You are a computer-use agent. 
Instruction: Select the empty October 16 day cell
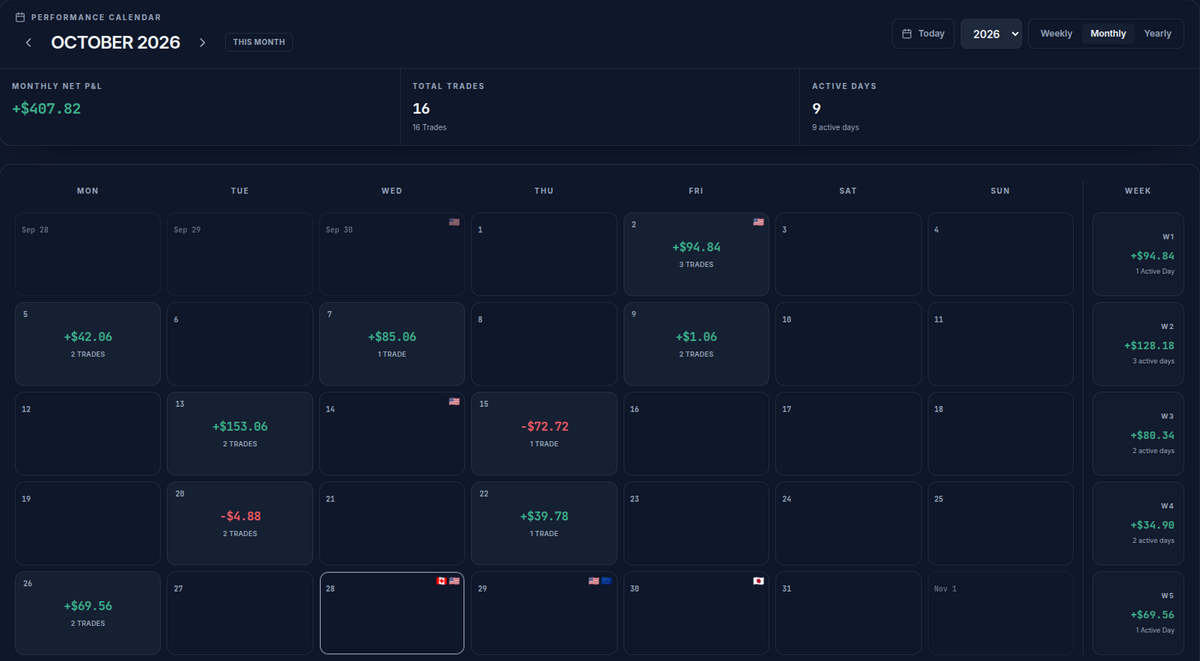696,434
